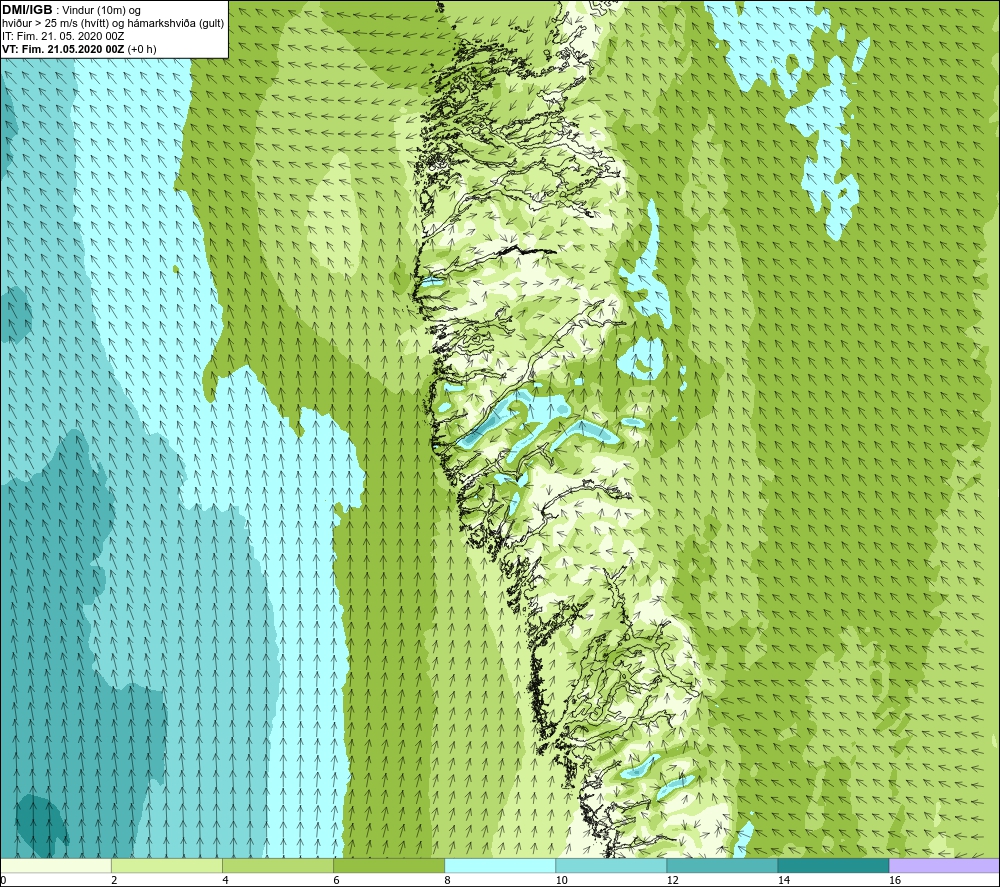1000x887 pixels.
Task: Click the legend scale label 2
Action: [114, 880]
